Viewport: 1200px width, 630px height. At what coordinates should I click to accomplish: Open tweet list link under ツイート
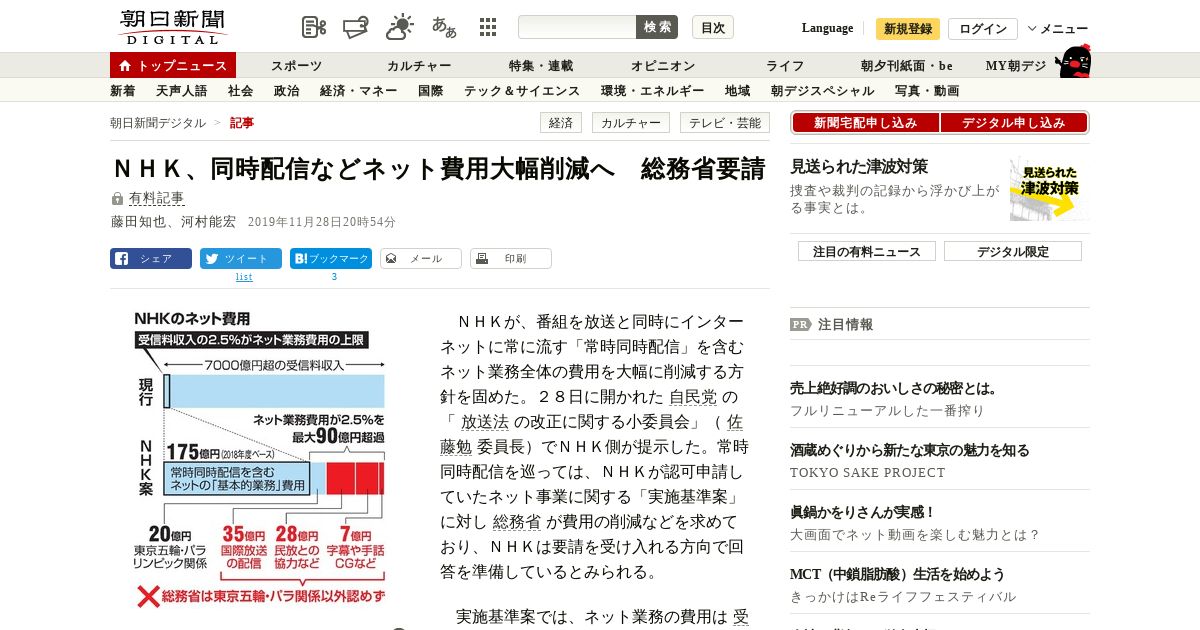pos(244,277)
